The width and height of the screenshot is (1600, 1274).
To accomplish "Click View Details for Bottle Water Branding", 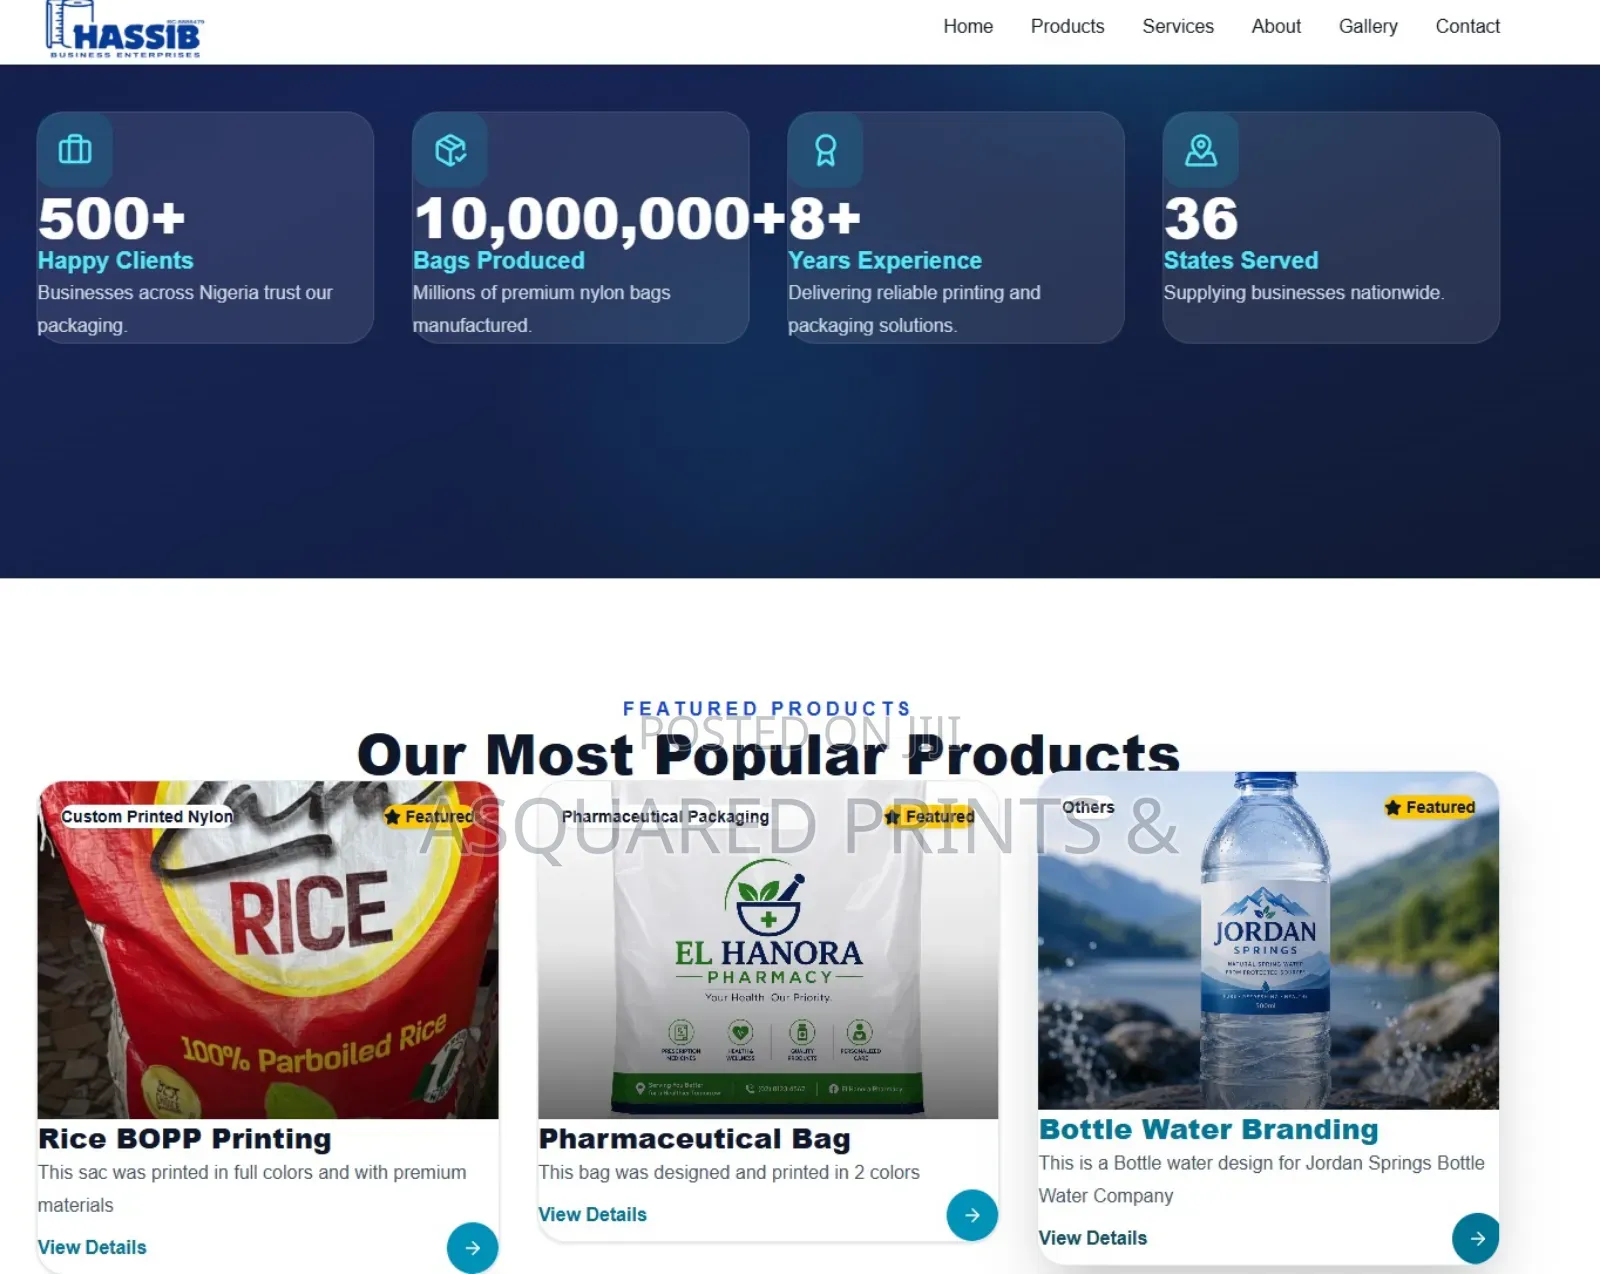I will click(1093, 1237).
